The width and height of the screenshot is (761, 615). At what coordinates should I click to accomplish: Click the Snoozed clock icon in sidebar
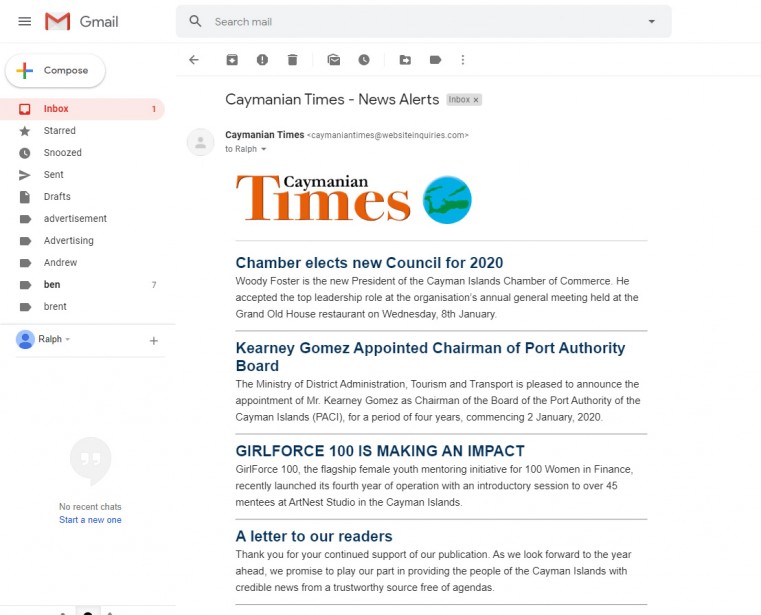click(x=25, y=153)
